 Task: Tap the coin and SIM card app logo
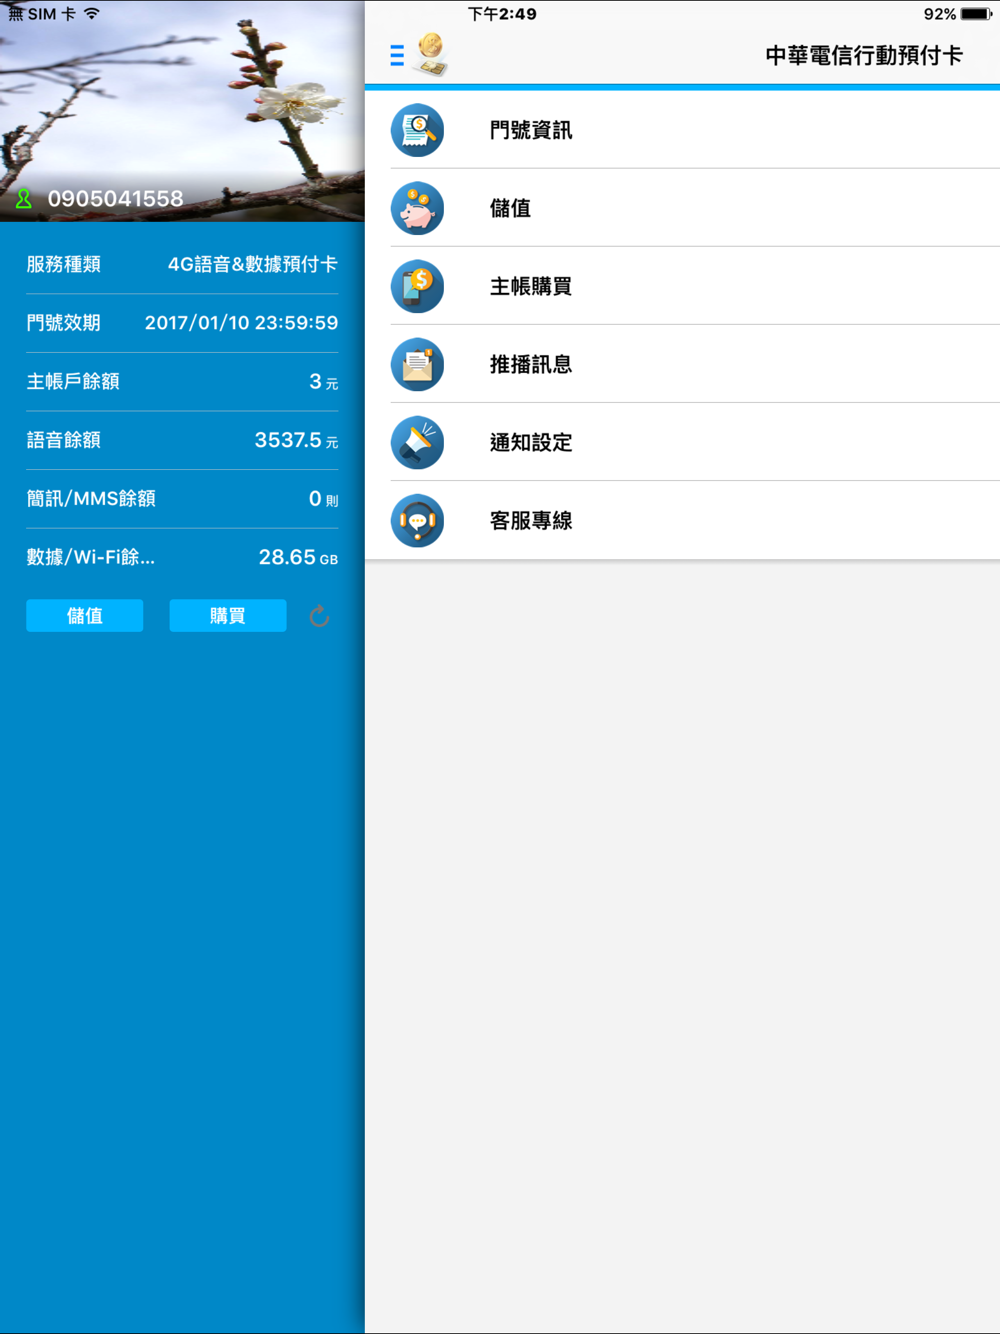431,54
